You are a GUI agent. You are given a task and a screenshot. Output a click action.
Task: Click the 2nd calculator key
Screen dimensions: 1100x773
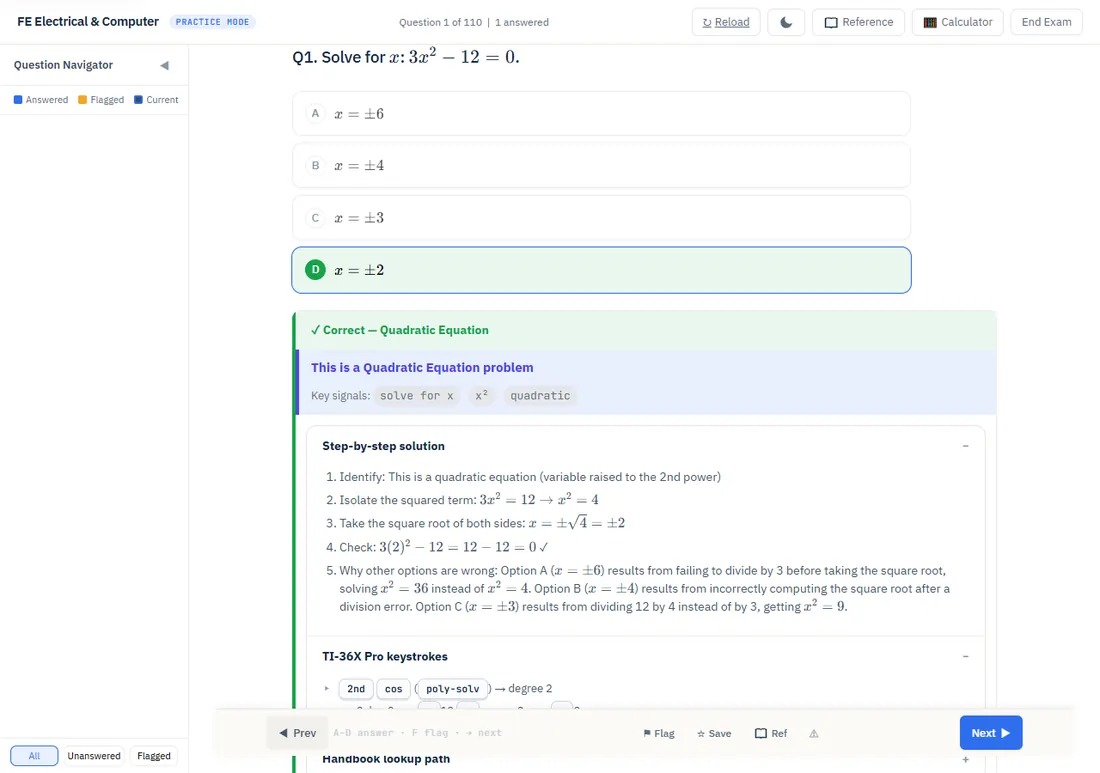click(356, 689)
